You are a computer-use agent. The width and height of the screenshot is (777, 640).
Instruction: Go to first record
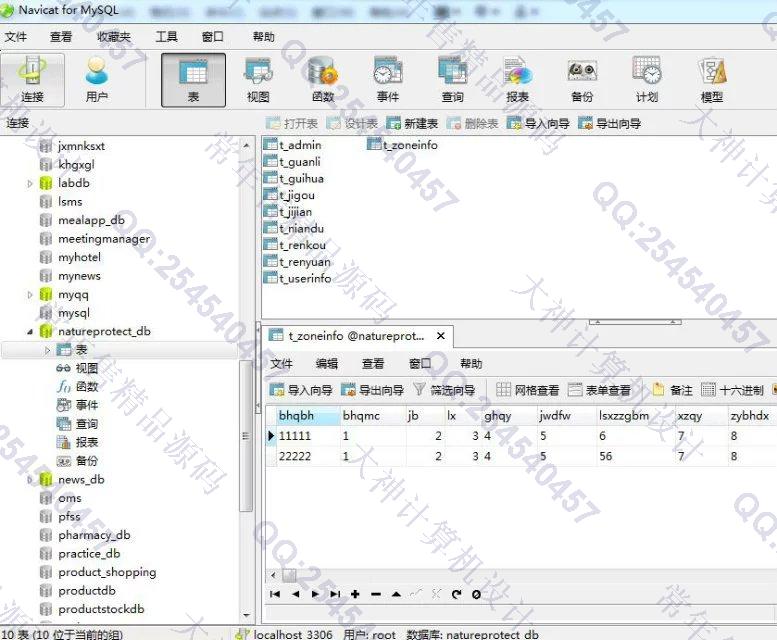click(275, 594)
